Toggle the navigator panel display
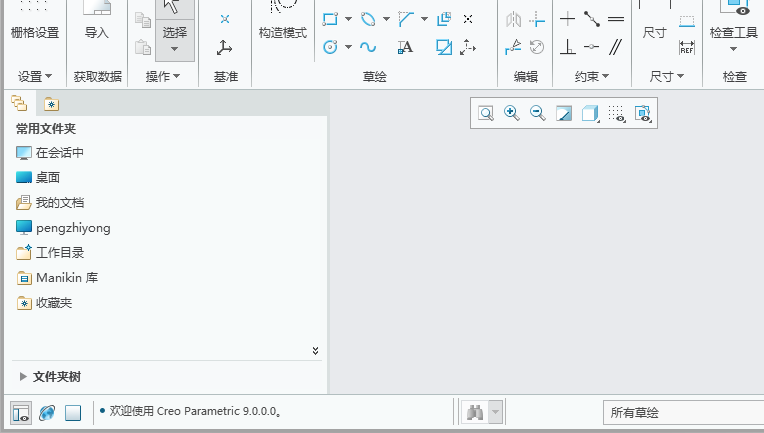This screenshot has height=433, width=764. (x=21, y=413)
